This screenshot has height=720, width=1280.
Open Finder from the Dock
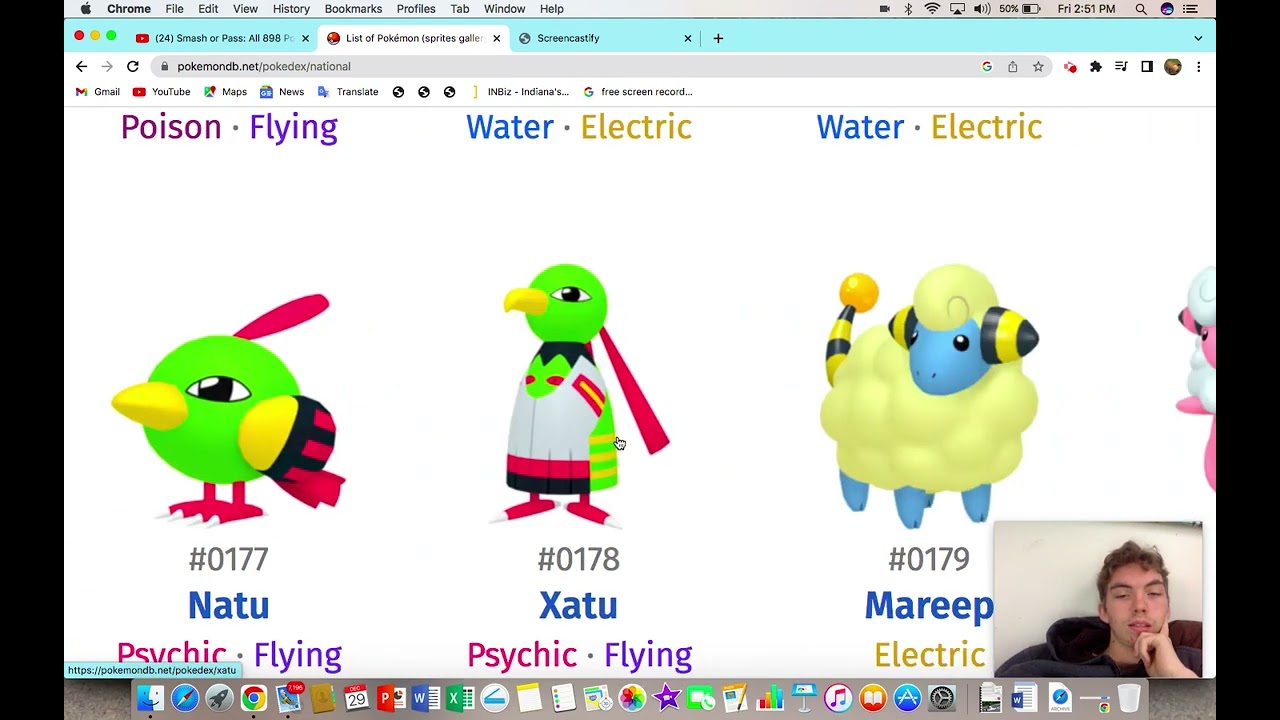click(x=151, y=698)
